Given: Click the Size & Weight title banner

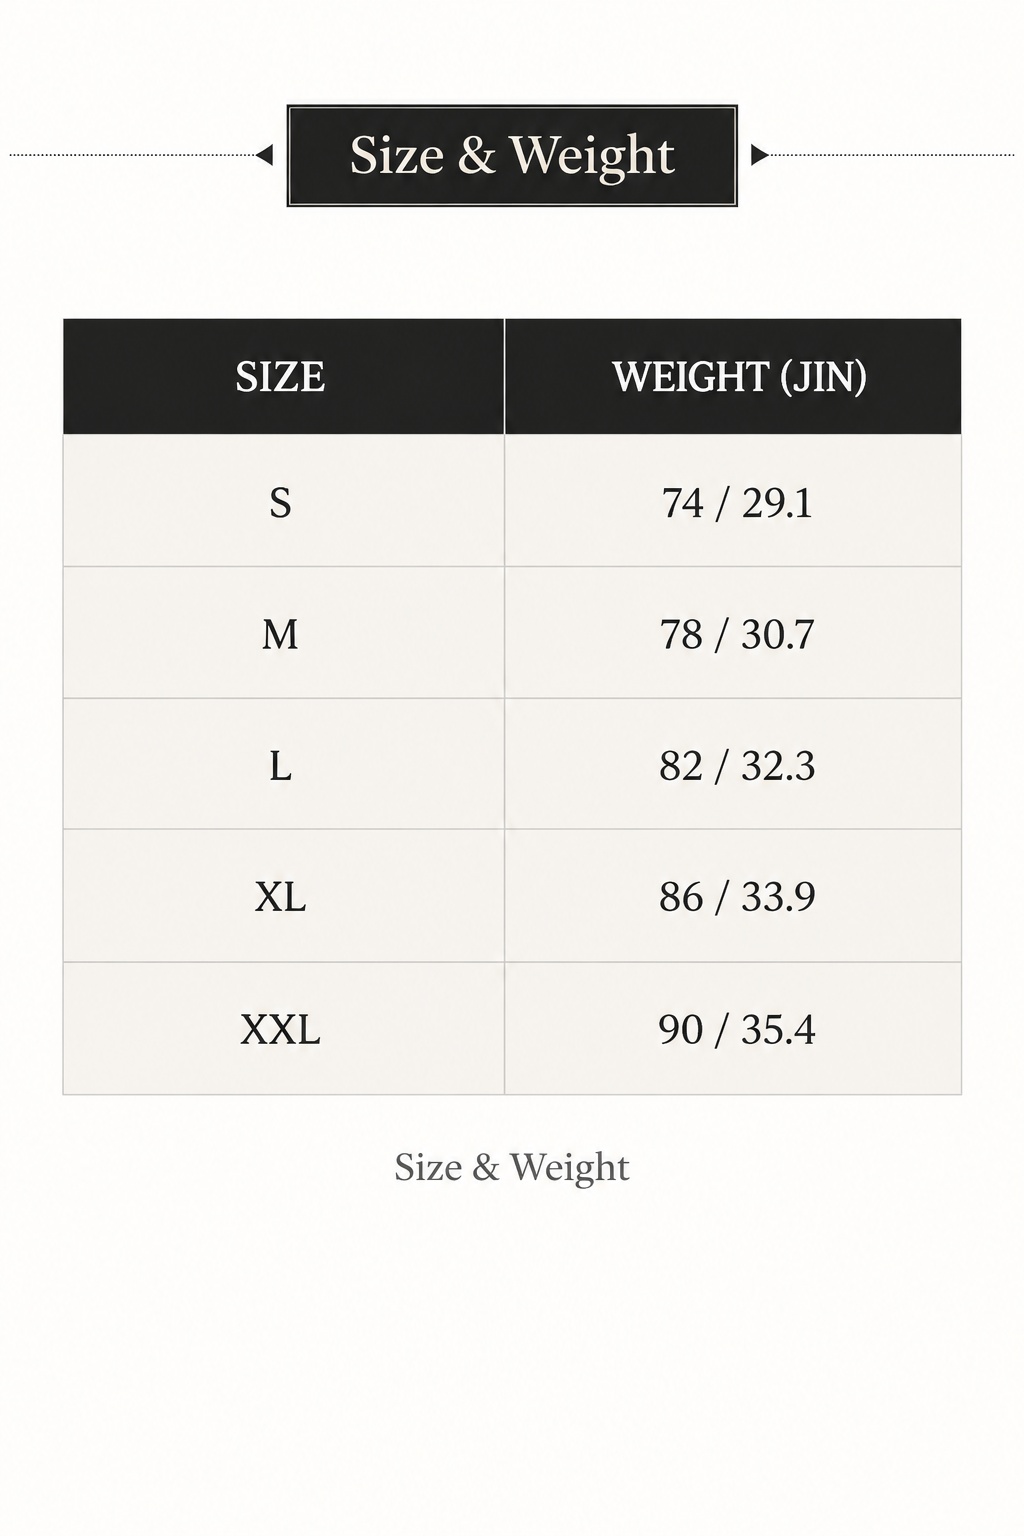Looking at the screenshot, I should click(x=512, y=156).
